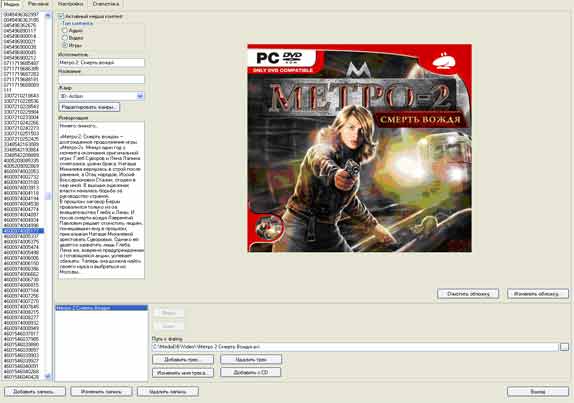Viewport: 574px width, 403px height.
Task: Select the Игры content type radio button
Action: coord(65,45)
